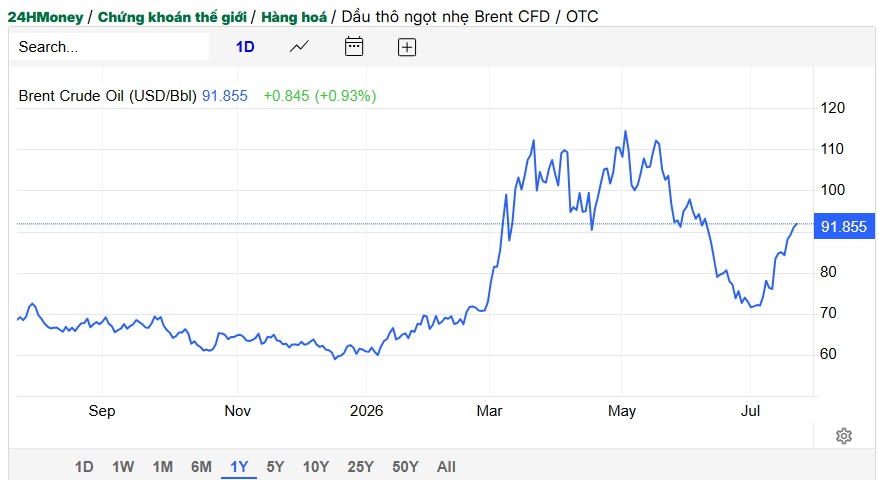Select the 10Y range tab
The height and width of the screenshot is (480, 878).
[x=316, y=467]
